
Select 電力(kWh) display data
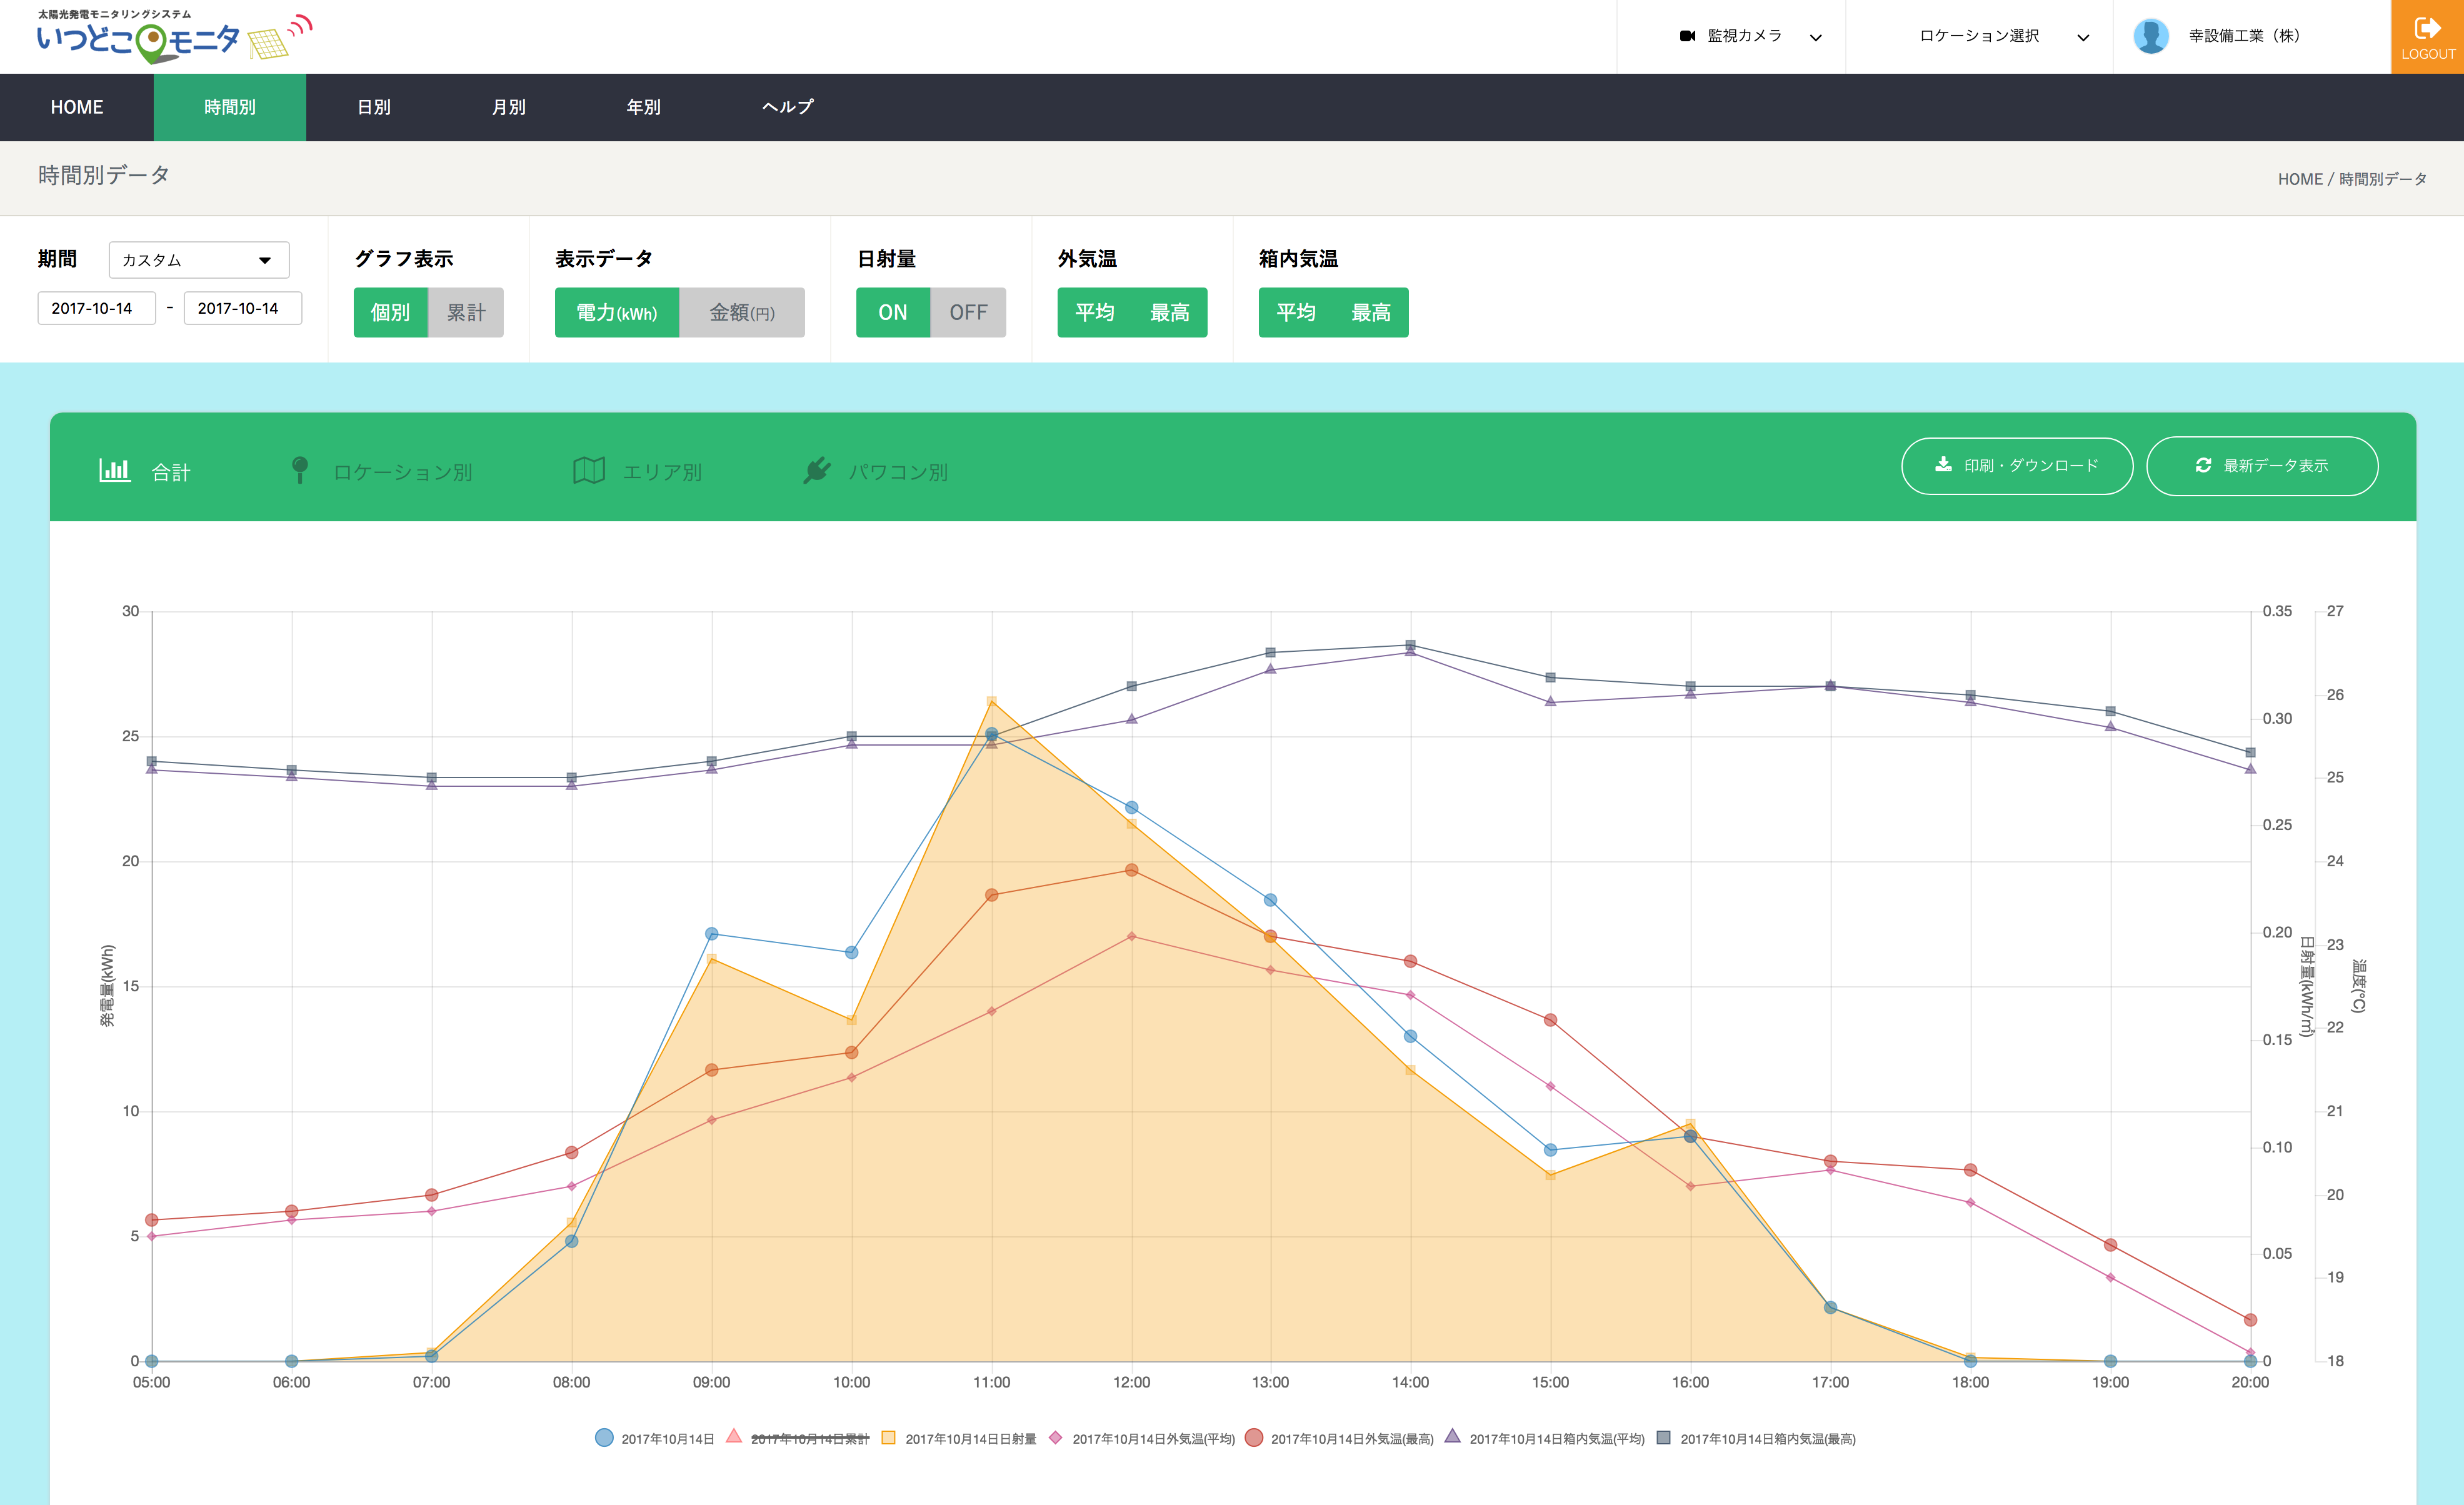tap(617, 312)
